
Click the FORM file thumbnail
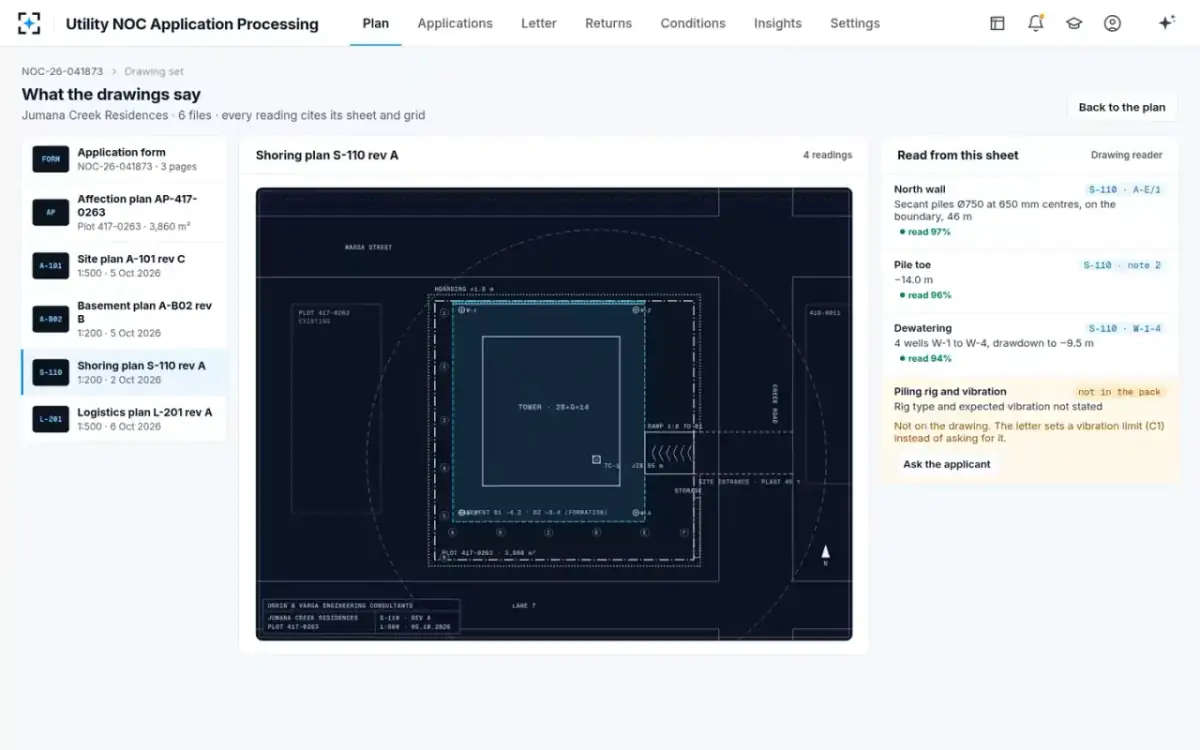[50, 159]
